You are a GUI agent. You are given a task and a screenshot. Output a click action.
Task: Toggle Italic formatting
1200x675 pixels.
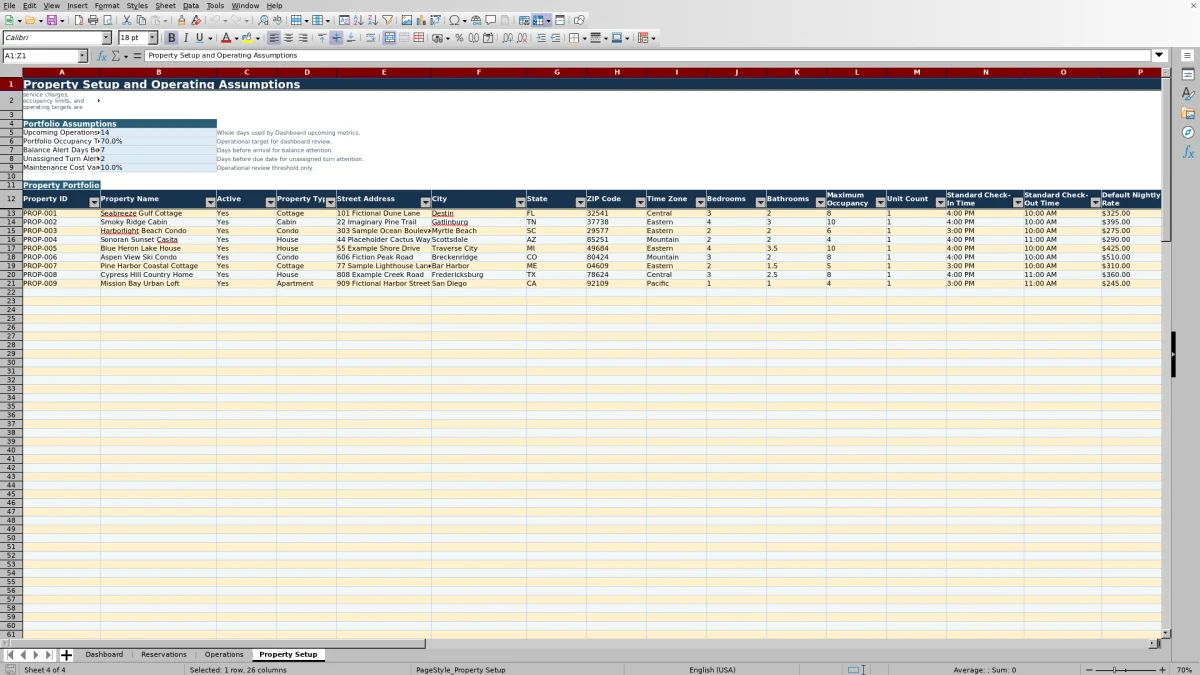[x=185, y=38]
